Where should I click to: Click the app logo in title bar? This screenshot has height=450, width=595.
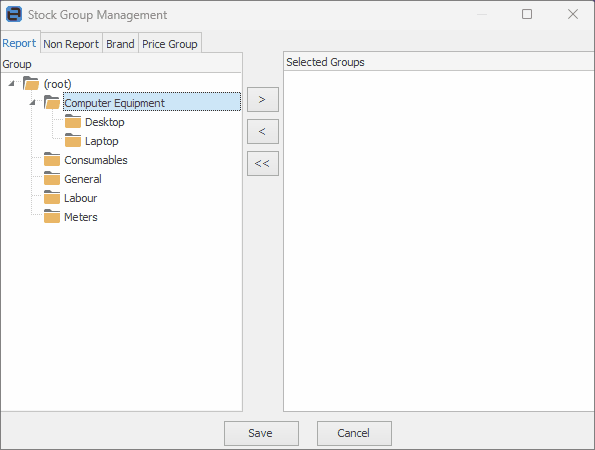[14, 14]
